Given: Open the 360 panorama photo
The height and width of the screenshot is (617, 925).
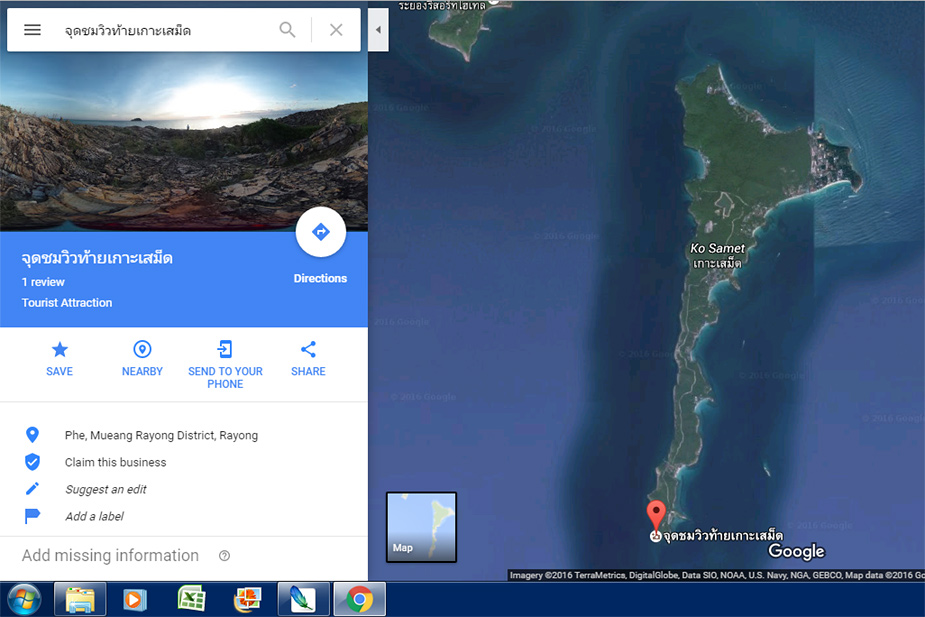Looking at the screenshot, I should coord(183,142).
